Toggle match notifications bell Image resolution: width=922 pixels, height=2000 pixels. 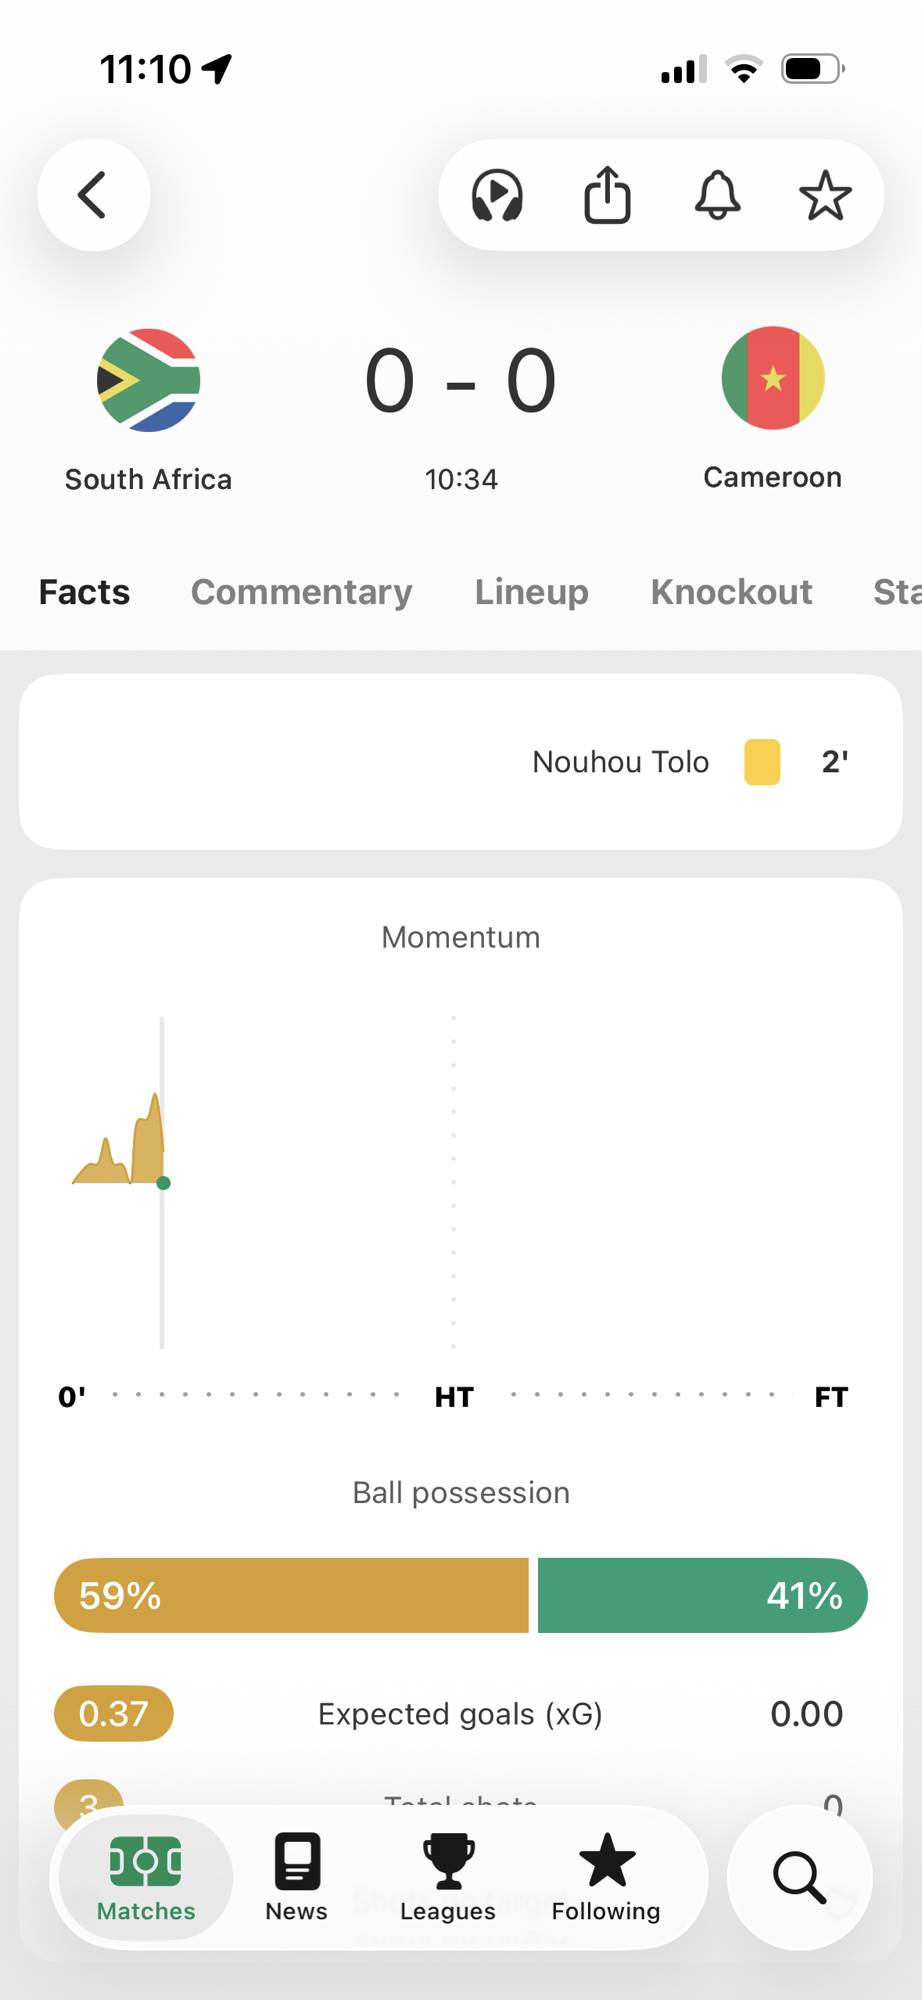pyautogui.click(x=717, y=195)
